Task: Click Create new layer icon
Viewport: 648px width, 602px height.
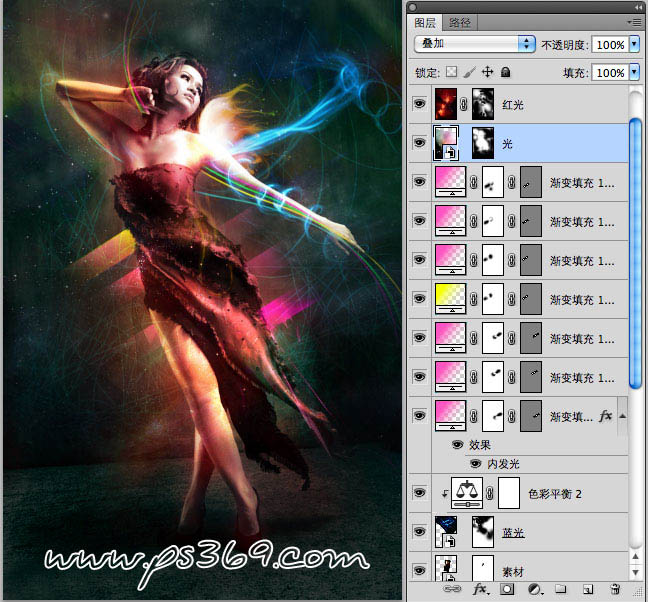Action: [588, 589]
